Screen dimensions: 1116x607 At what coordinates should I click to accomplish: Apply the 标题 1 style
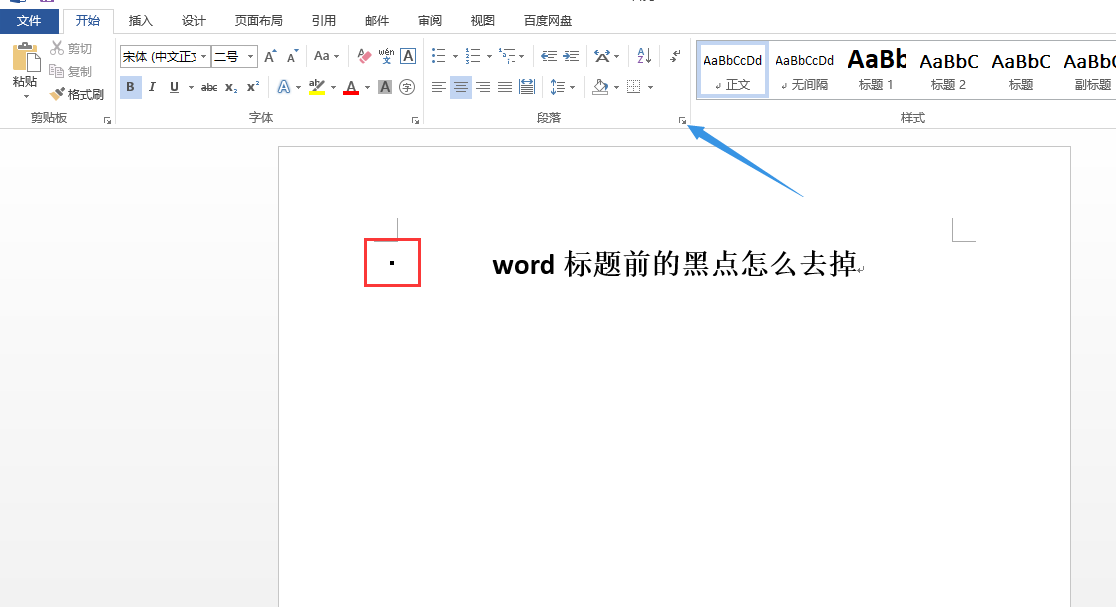click(x=876, y=70)
